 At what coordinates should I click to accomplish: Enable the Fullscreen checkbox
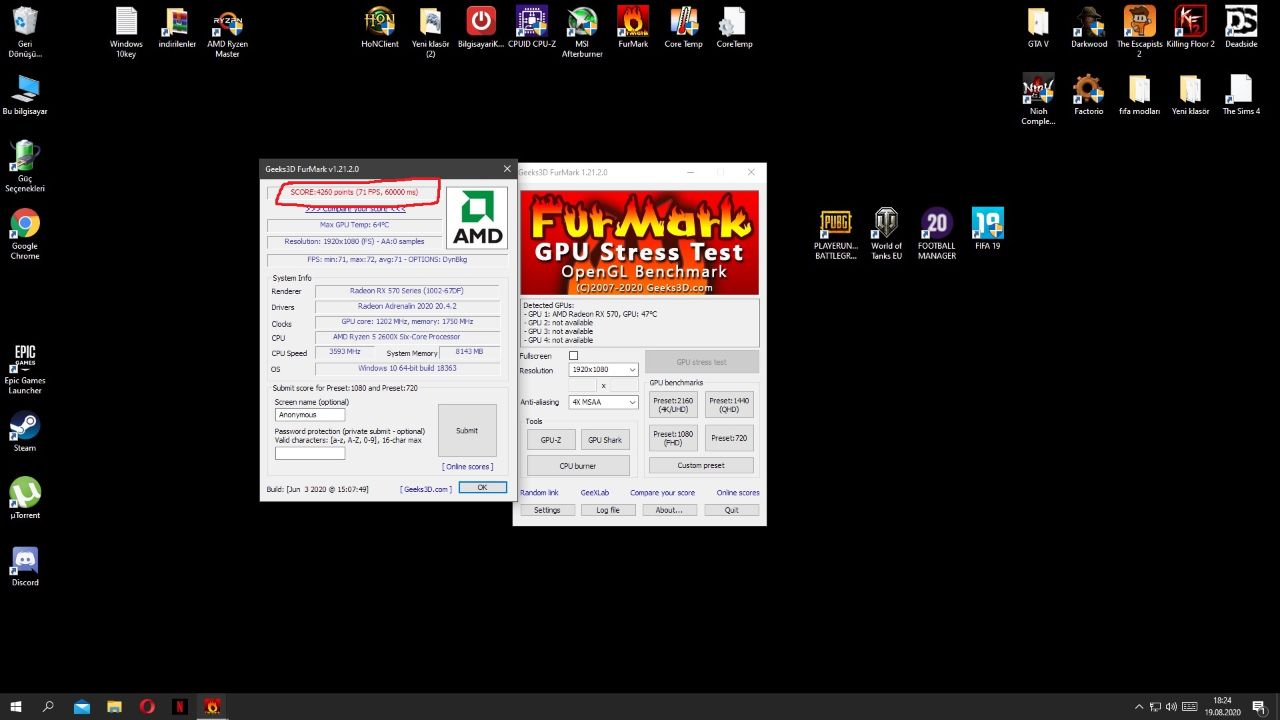[573, 356]
